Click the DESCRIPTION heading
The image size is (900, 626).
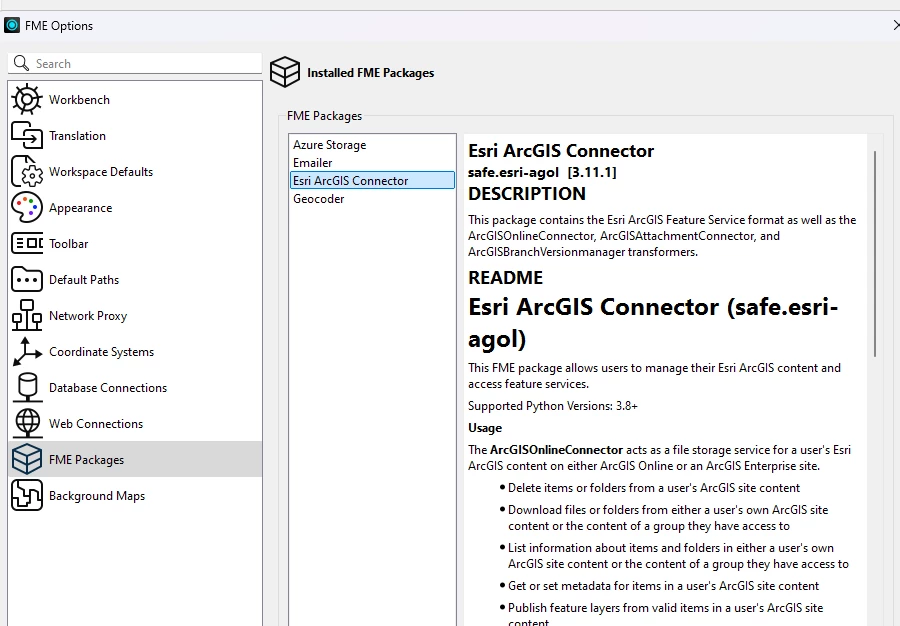pyautogui.click(x=526, y=194)
